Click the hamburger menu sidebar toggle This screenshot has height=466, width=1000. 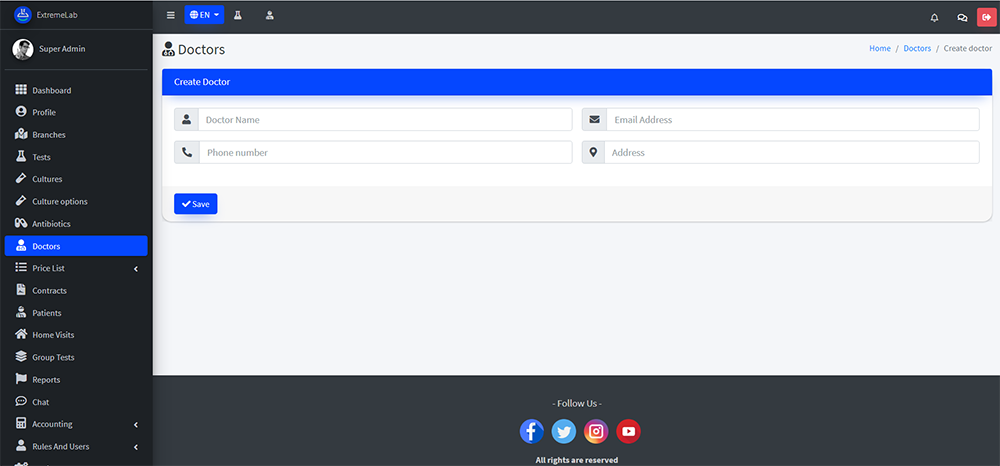pos(170,16)
